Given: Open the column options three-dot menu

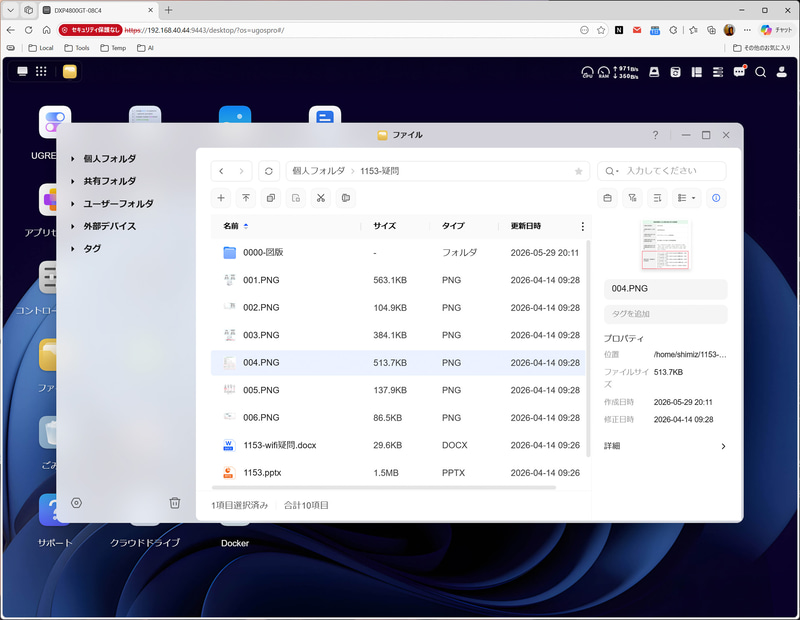Looking at the screenshot, I should (x=583, y=226).
